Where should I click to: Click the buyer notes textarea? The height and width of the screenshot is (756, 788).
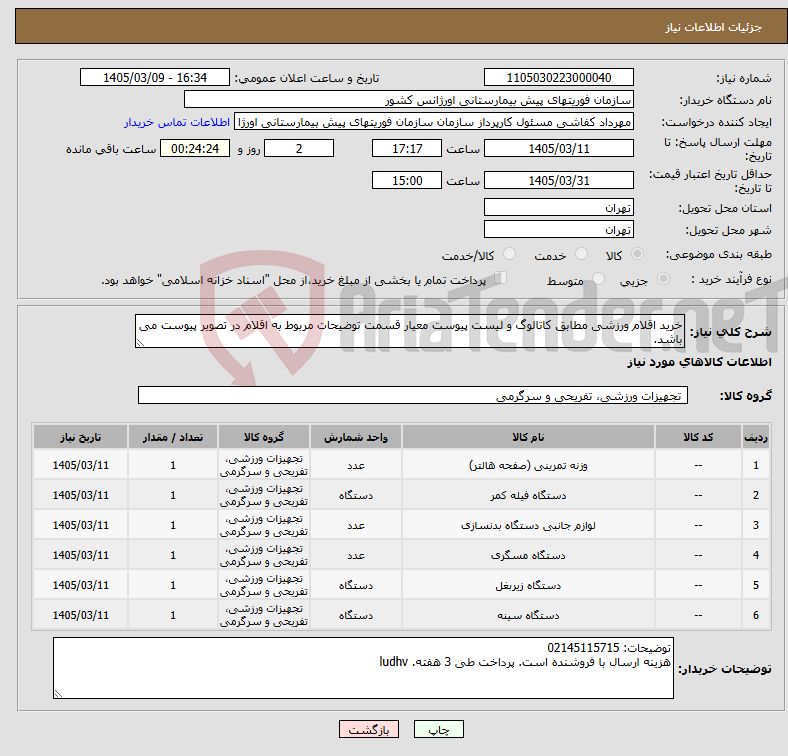tap(363, 668)
